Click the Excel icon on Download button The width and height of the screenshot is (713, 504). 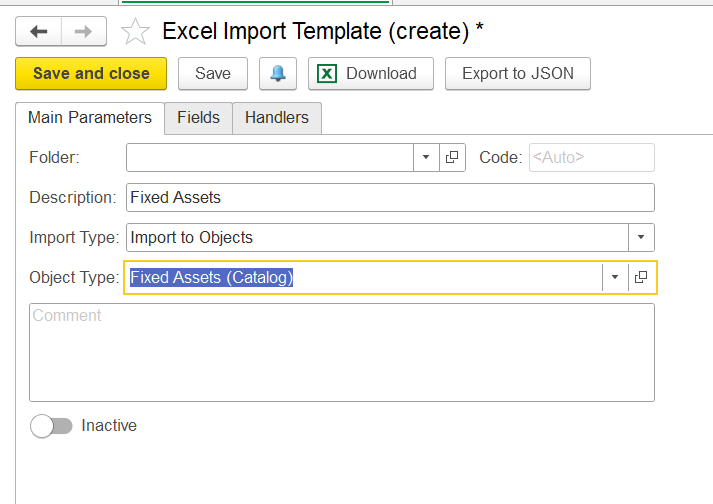click(x=327, y=73)
